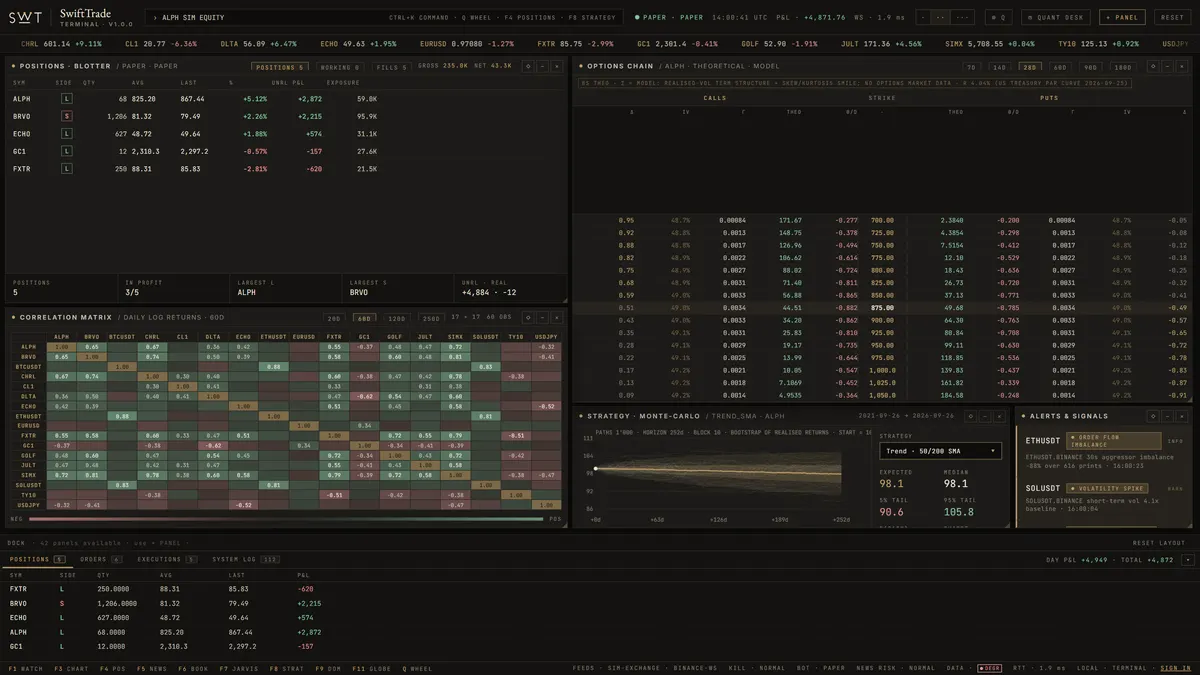This screenshot has height=675, width=1200.
Task: Click the L side badge for GC1
Action: point(67,151)
